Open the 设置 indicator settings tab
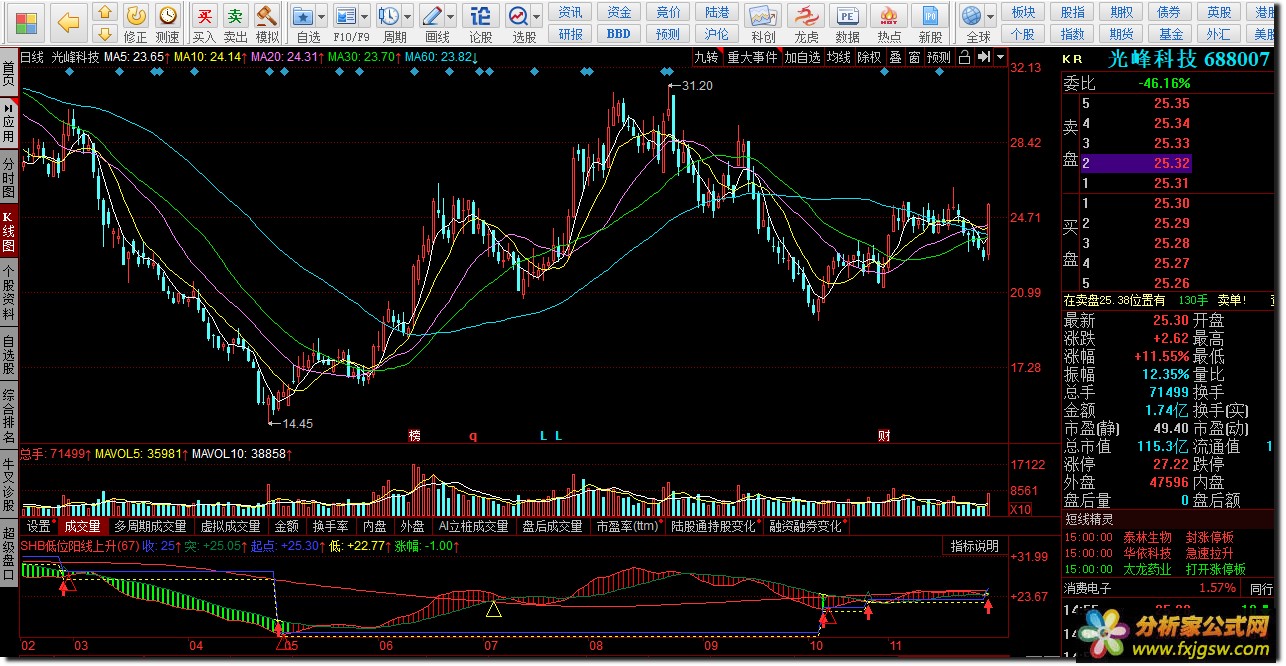 tap(39, 526)
